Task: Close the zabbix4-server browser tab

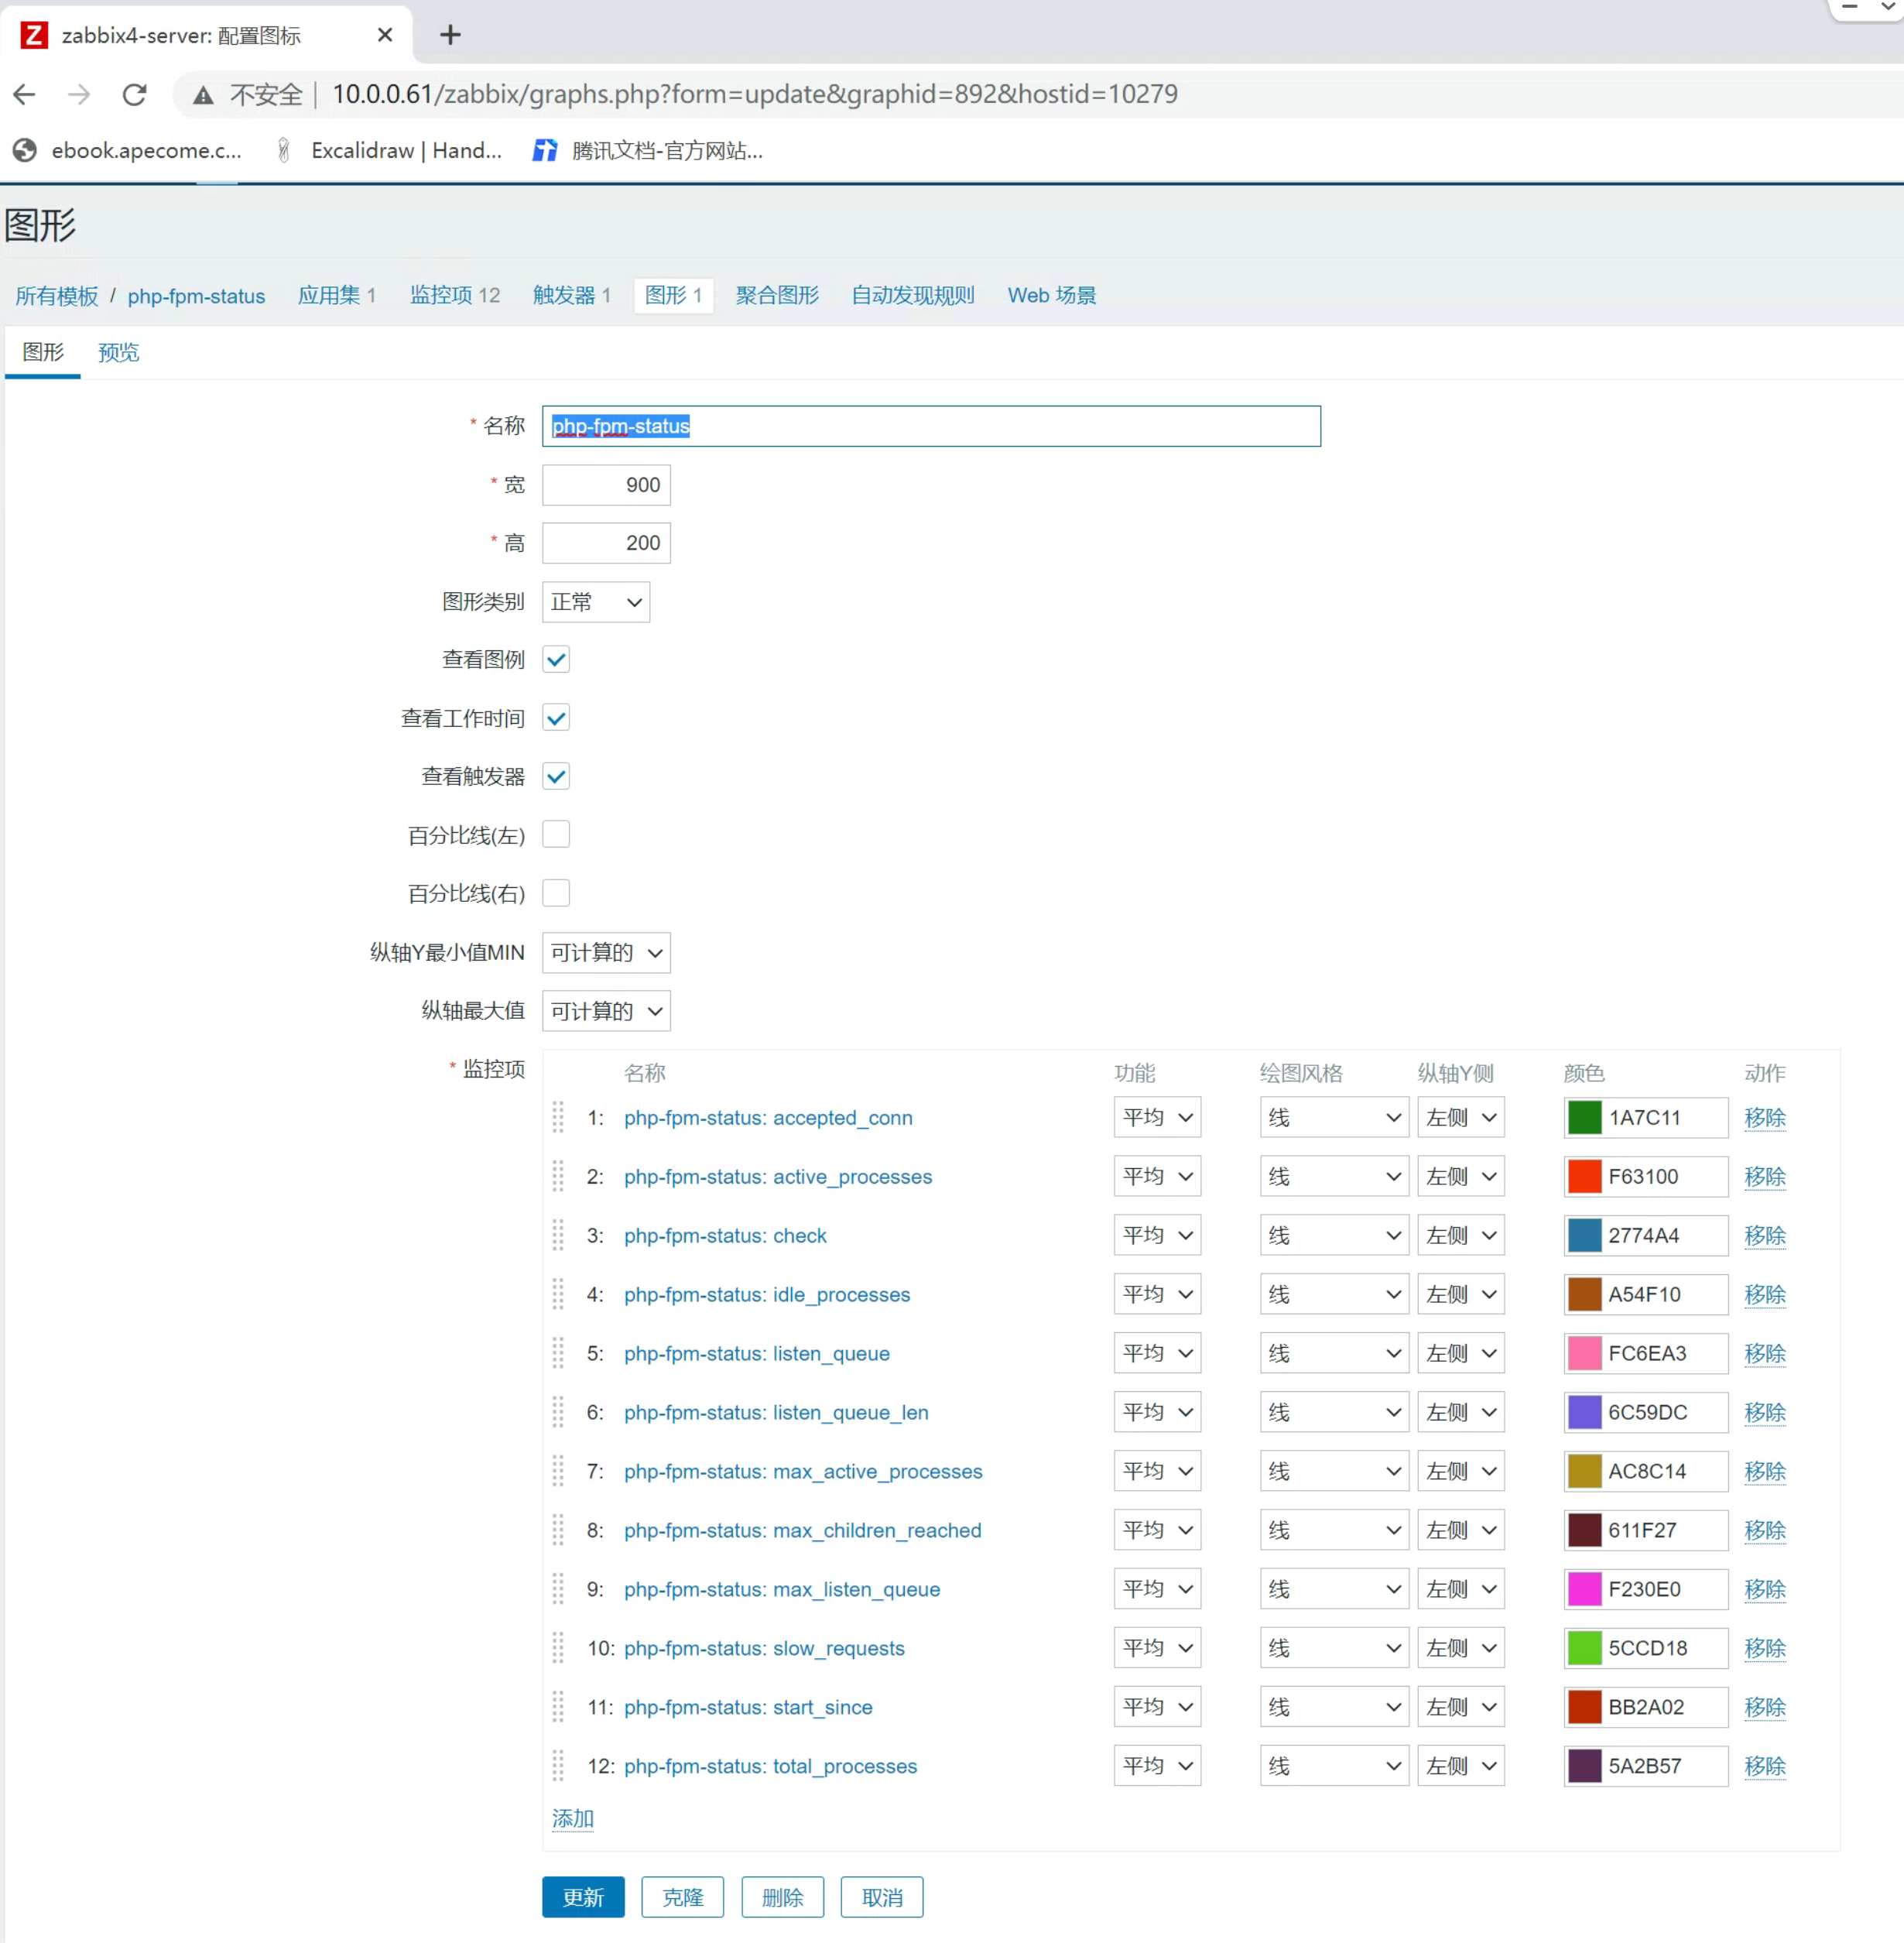Action: [385, 35]
